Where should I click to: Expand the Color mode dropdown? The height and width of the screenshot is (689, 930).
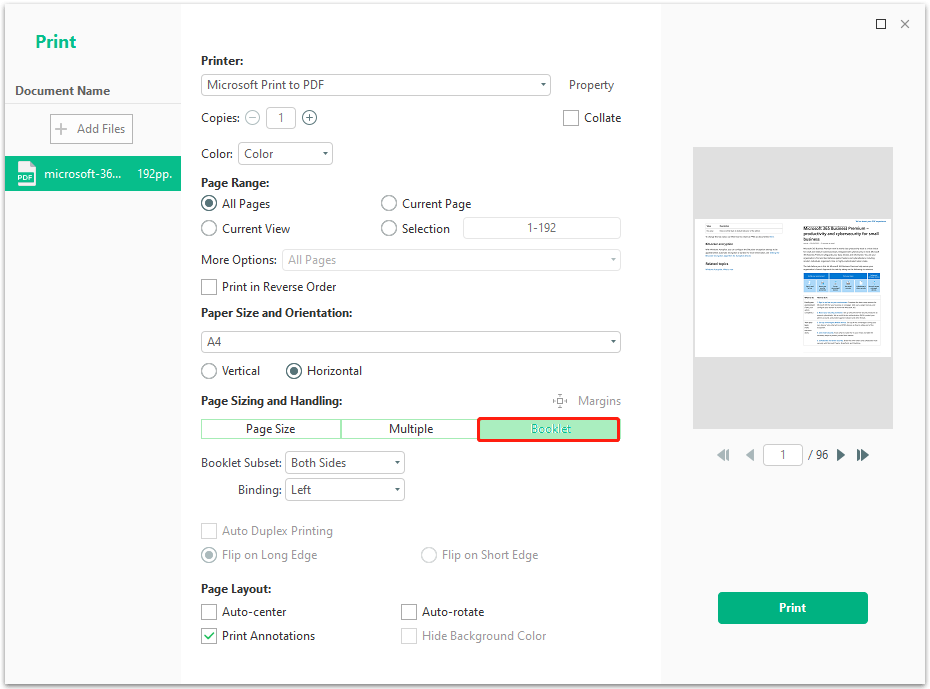285,154
